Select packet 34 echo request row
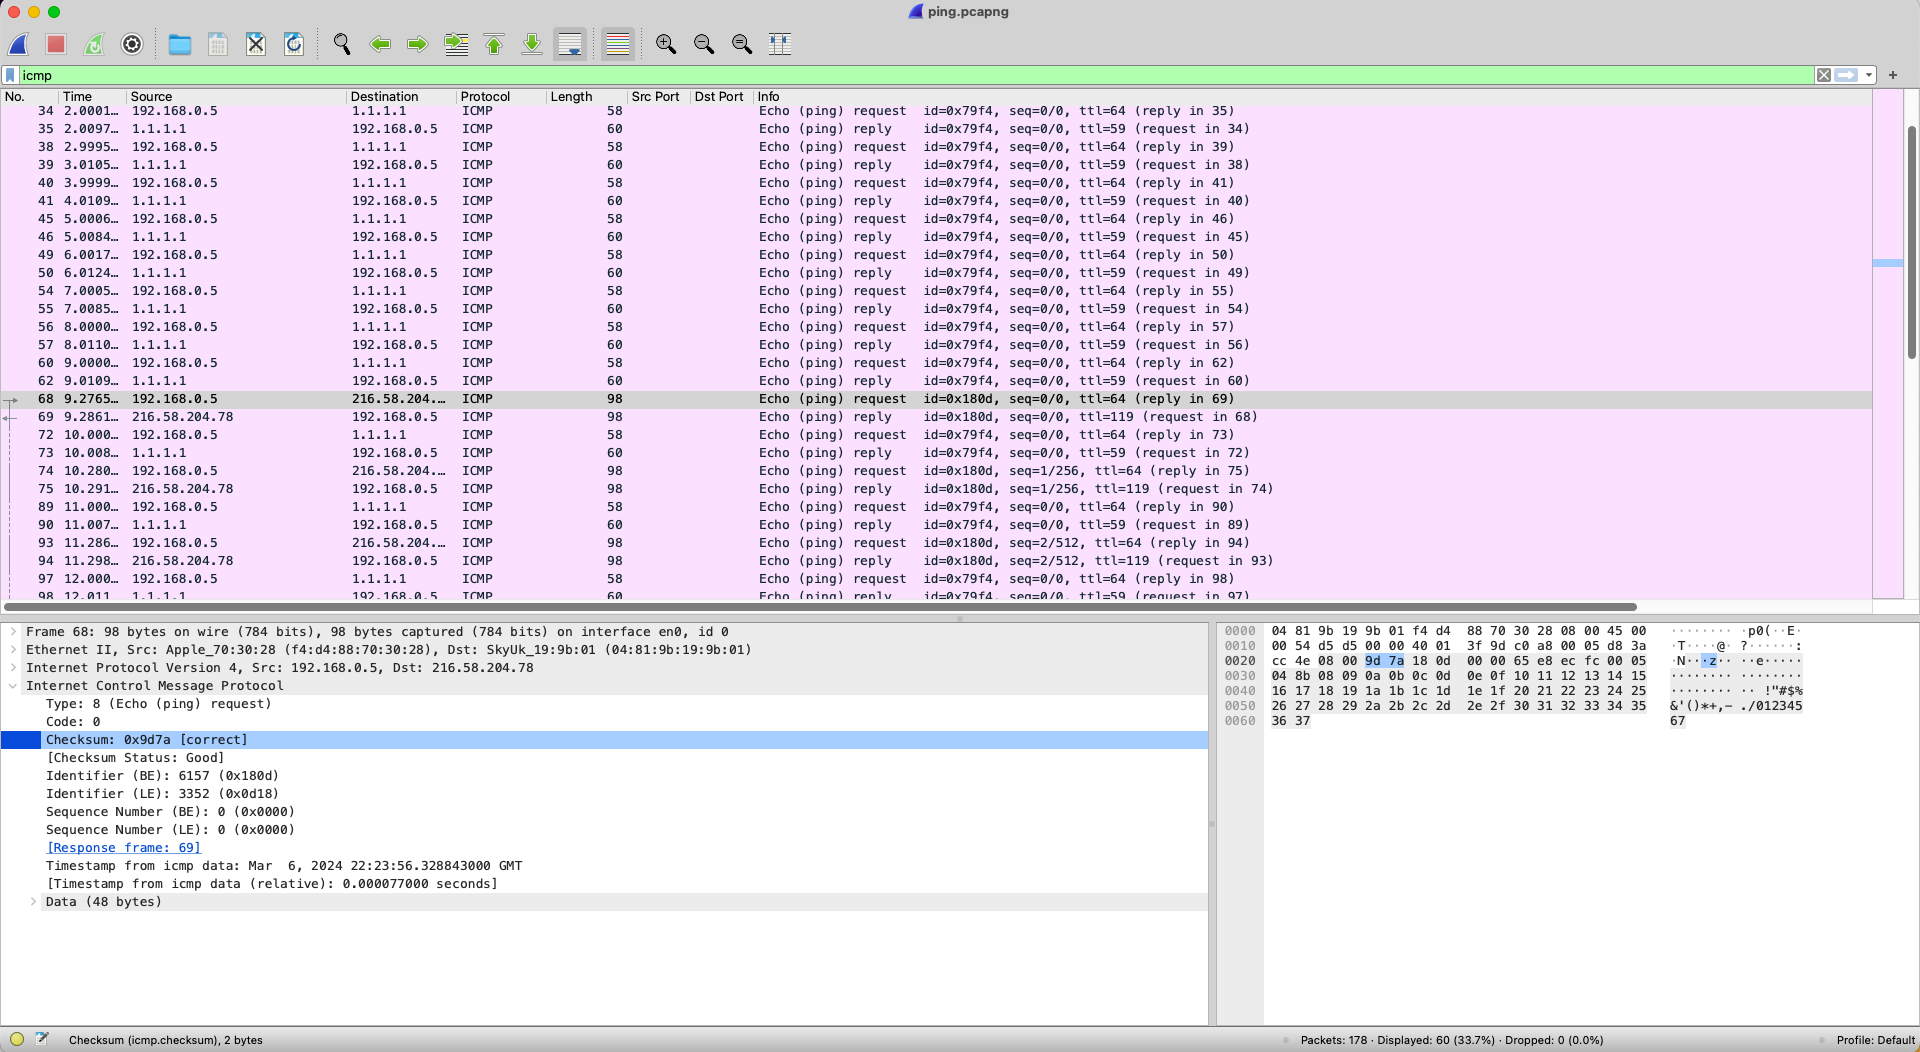This screenshot has height=1052, width=1920. coord(936,111)
